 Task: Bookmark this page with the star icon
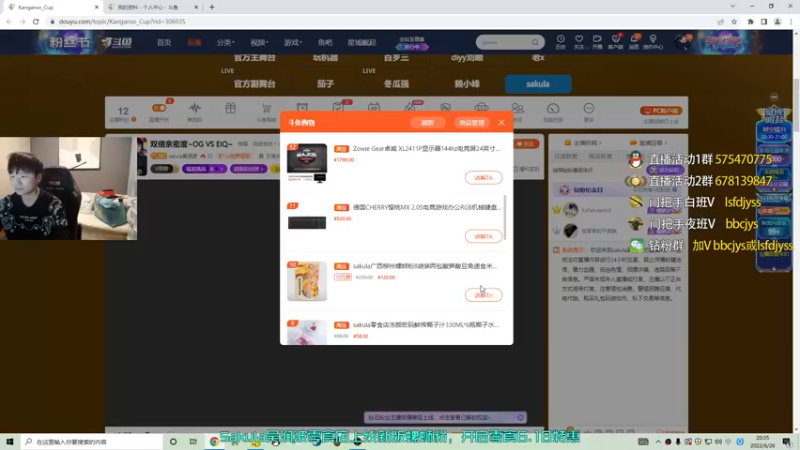pyautogui.click(x=734, y=21)
